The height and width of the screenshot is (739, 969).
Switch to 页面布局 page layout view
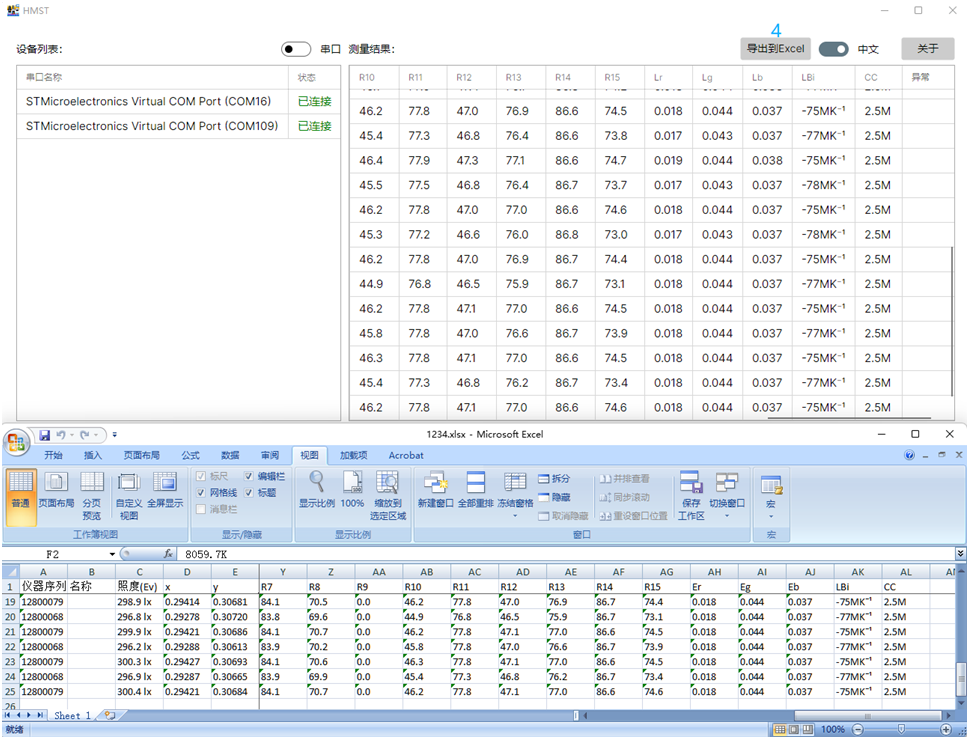[x=55, y=493]
